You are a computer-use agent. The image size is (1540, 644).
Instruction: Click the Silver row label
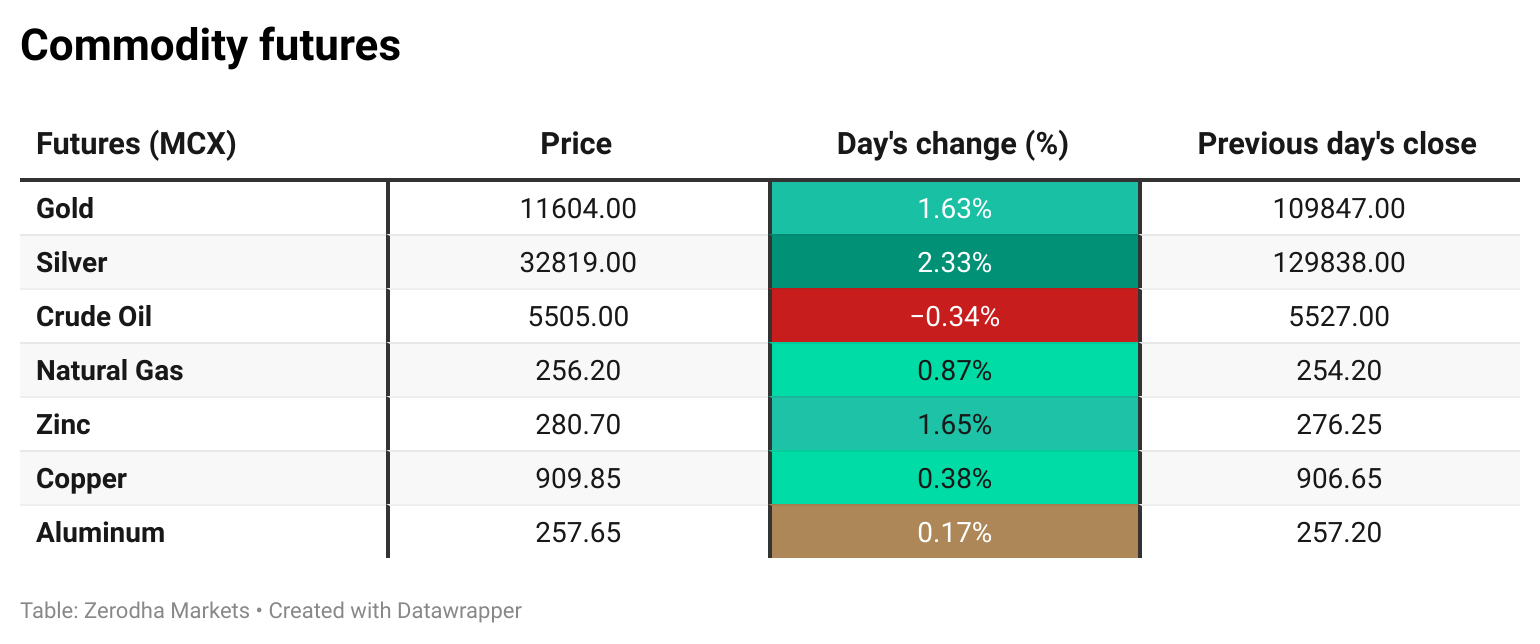71,262
